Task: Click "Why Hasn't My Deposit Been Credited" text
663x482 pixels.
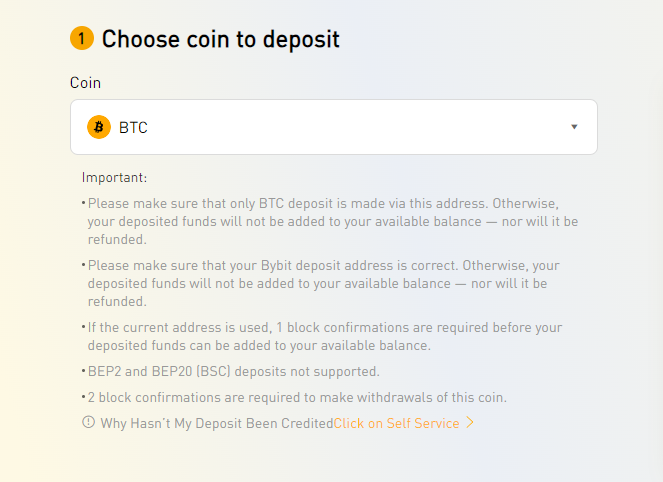Action: pyautogui.click(x=216, y=423)
